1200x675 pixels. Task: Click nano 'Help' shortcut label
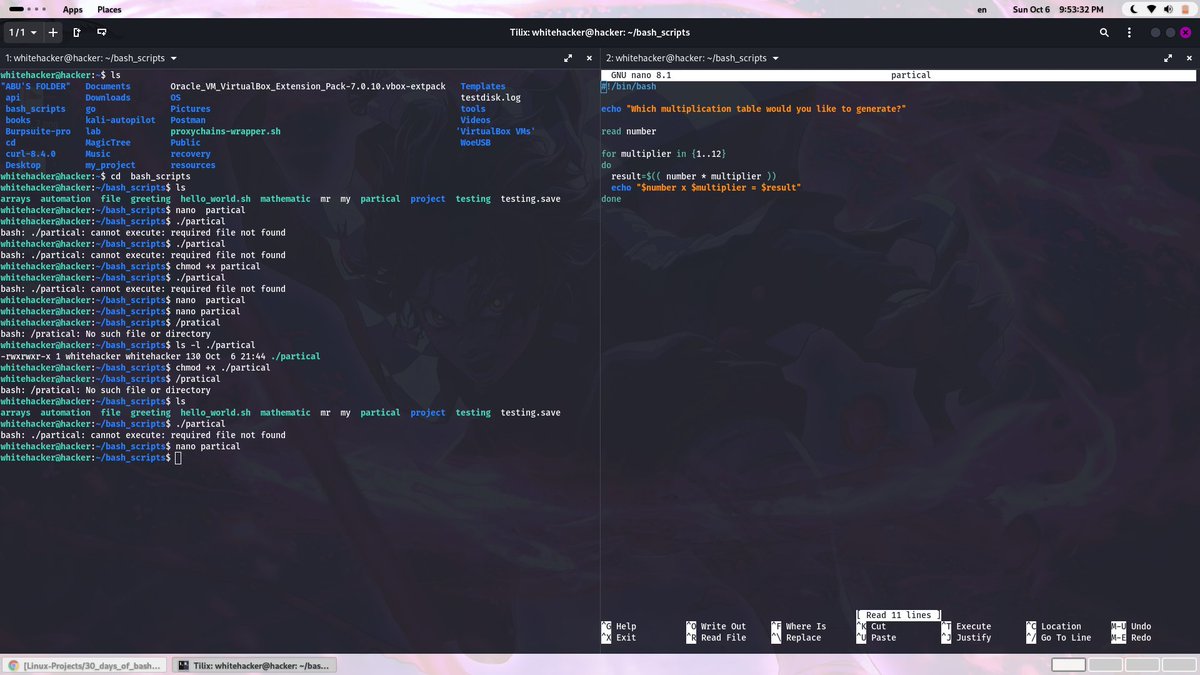(626, 626)
